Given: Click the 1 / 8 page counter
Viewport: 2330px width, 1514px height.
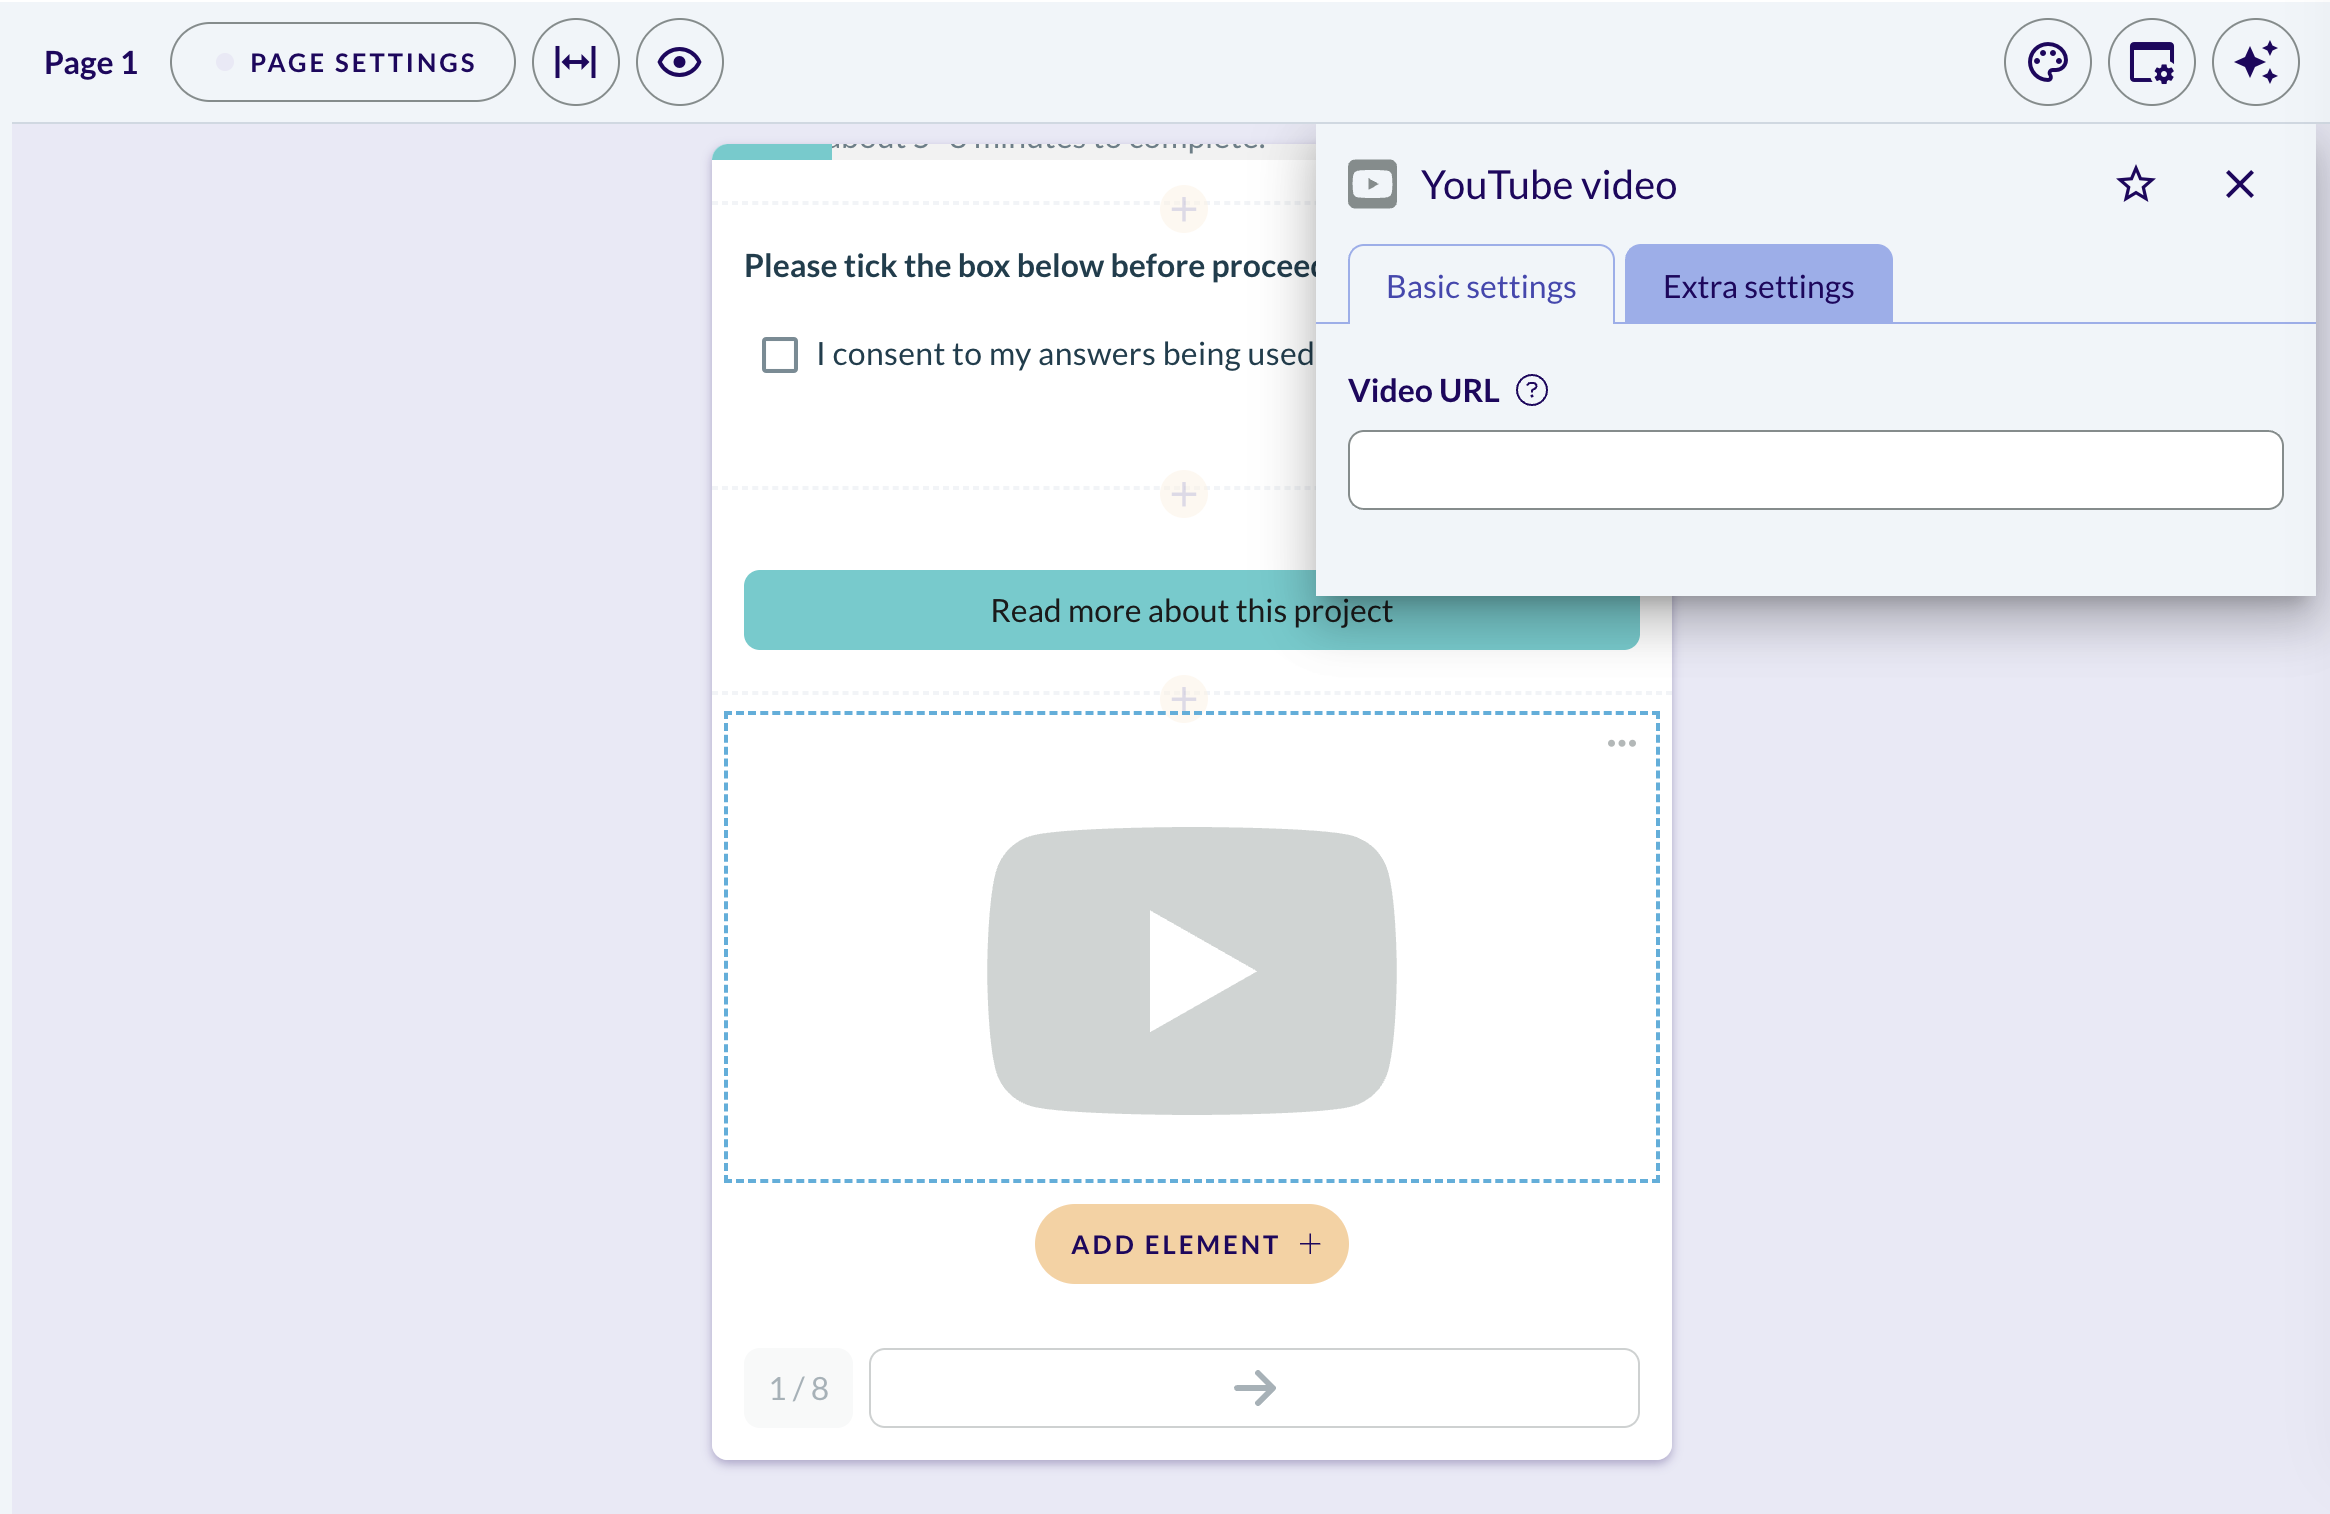Looking at the screenshot, I should pos(798,1388).
